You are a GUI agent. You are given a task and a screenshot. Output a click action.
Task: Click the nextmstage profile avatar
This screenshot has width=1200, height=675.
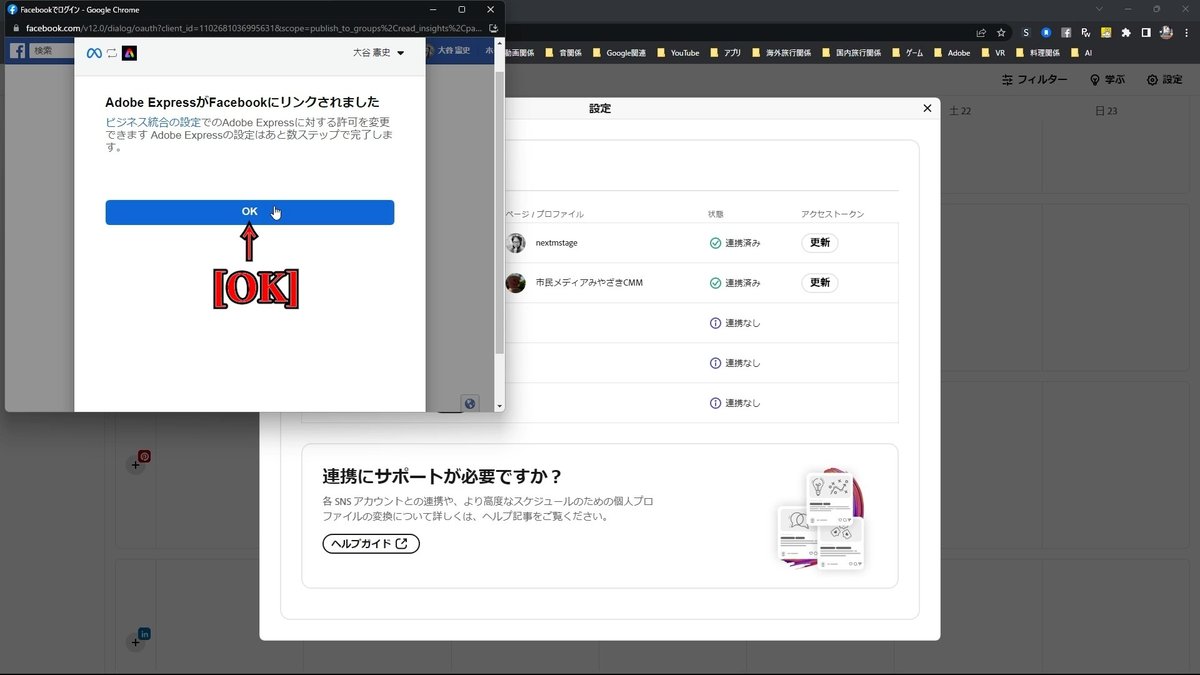tap(516, 243)
